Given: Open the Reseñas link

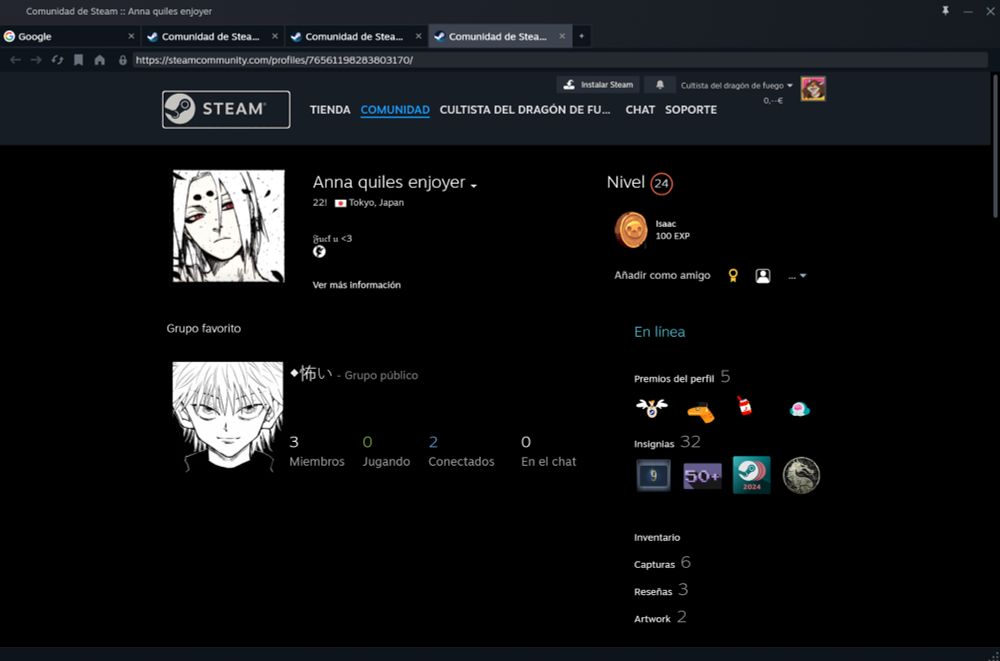Looking at the screenshot, I should tap(653, 592).
